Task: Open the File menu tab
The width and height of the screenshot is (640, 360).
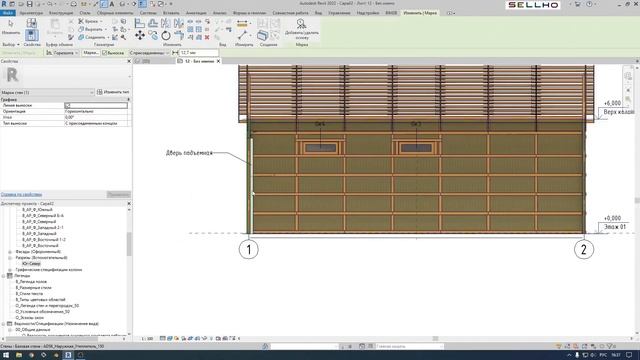Action: [x=7, y=13]
